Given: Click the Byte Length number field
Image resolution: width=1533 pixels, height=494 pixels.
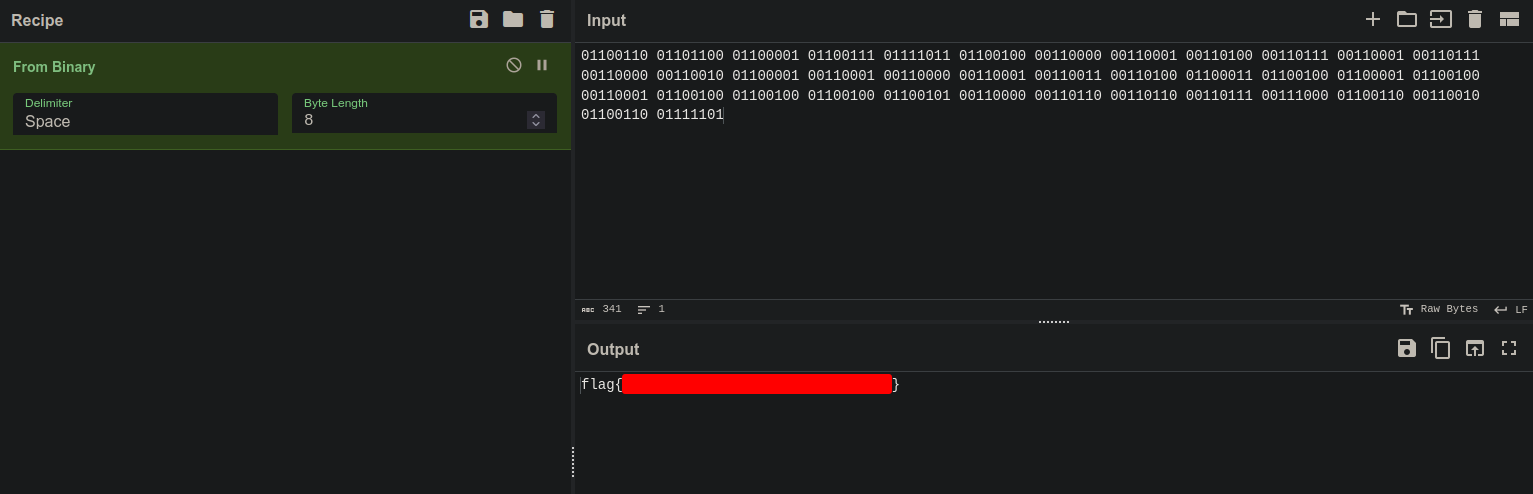Looking at the screenshot, I should point(412,120).
